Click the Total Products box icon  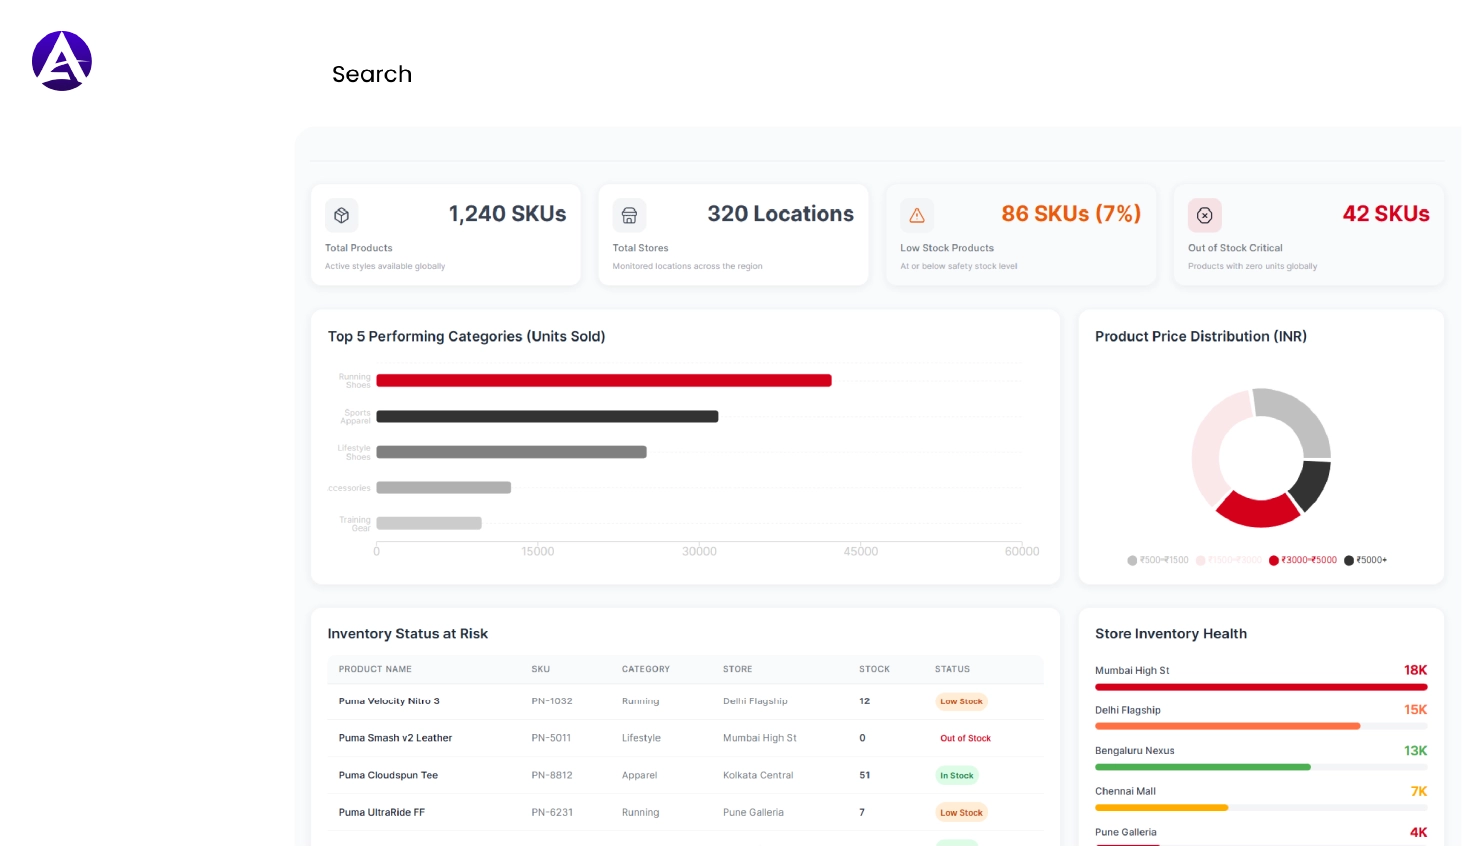point(341,215)
